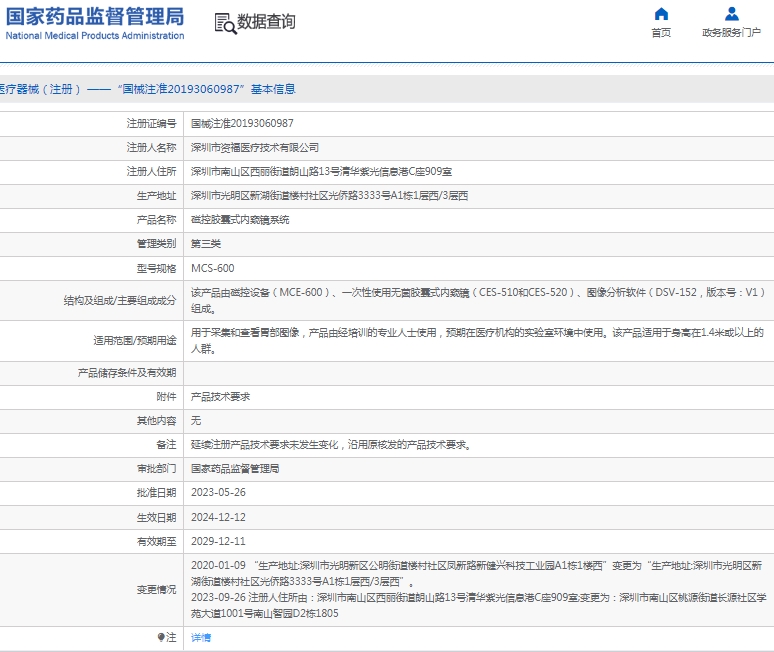The height and width of the screenshot is (652, 774).
Task: Click the home (首页) house icon
Action: click(661, 14)
